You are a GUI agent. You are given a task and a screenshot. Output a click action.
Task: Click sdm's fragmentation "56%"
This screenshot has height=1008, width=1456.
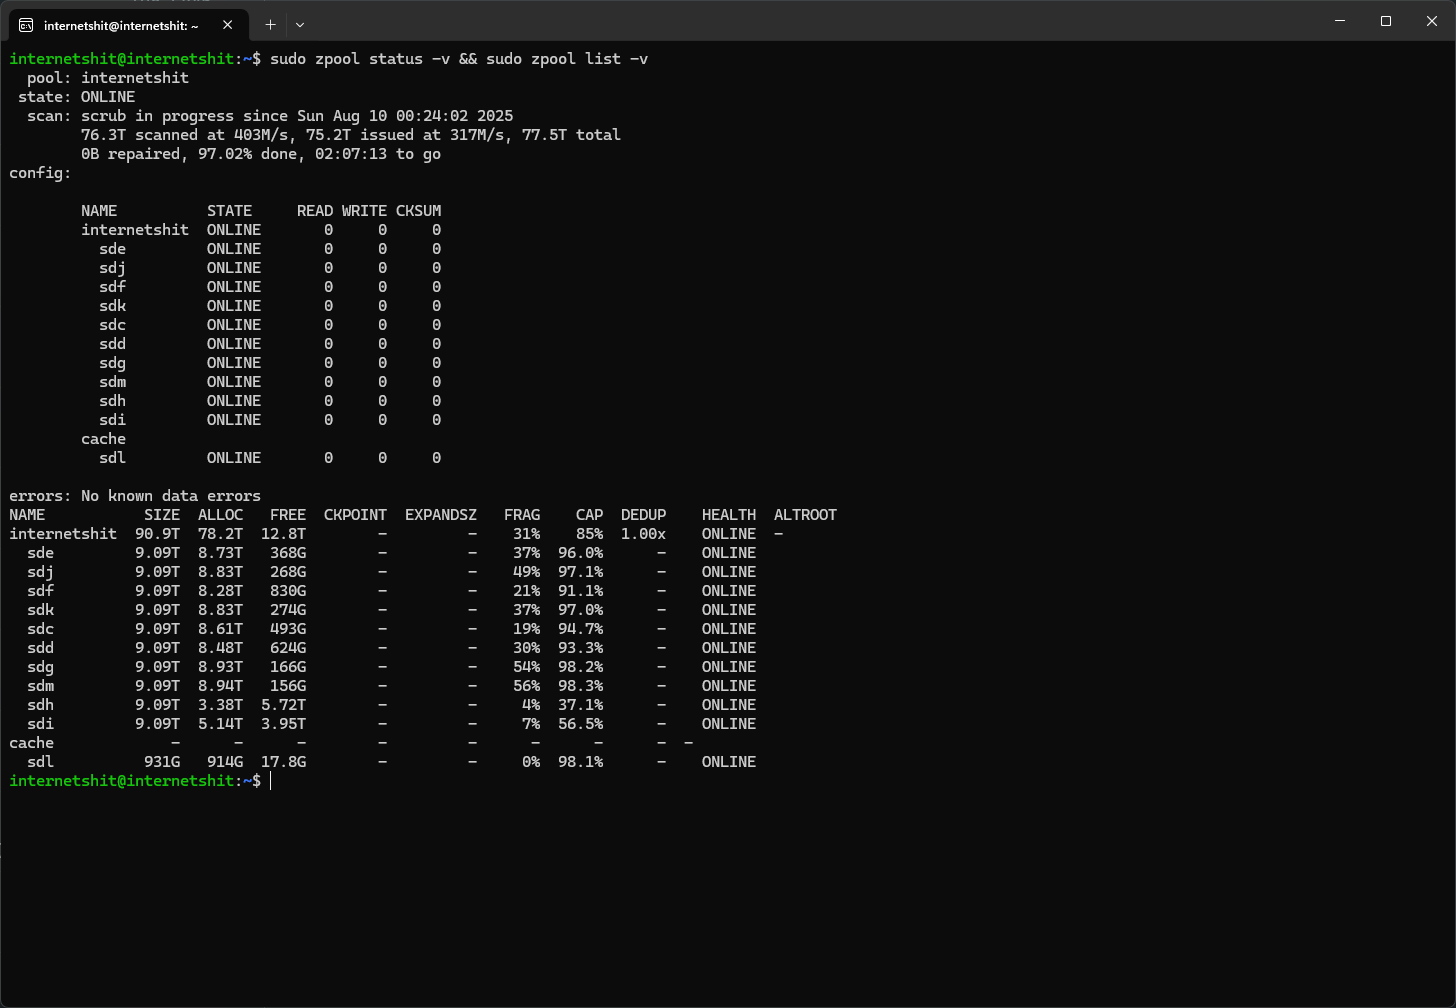pos(526,686)
